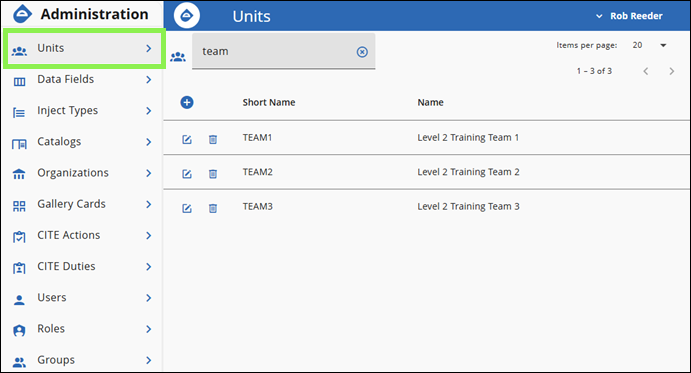Screen dimensions: 691x373
Task: Click the people icon beside search box
Action: pos(178,57)
